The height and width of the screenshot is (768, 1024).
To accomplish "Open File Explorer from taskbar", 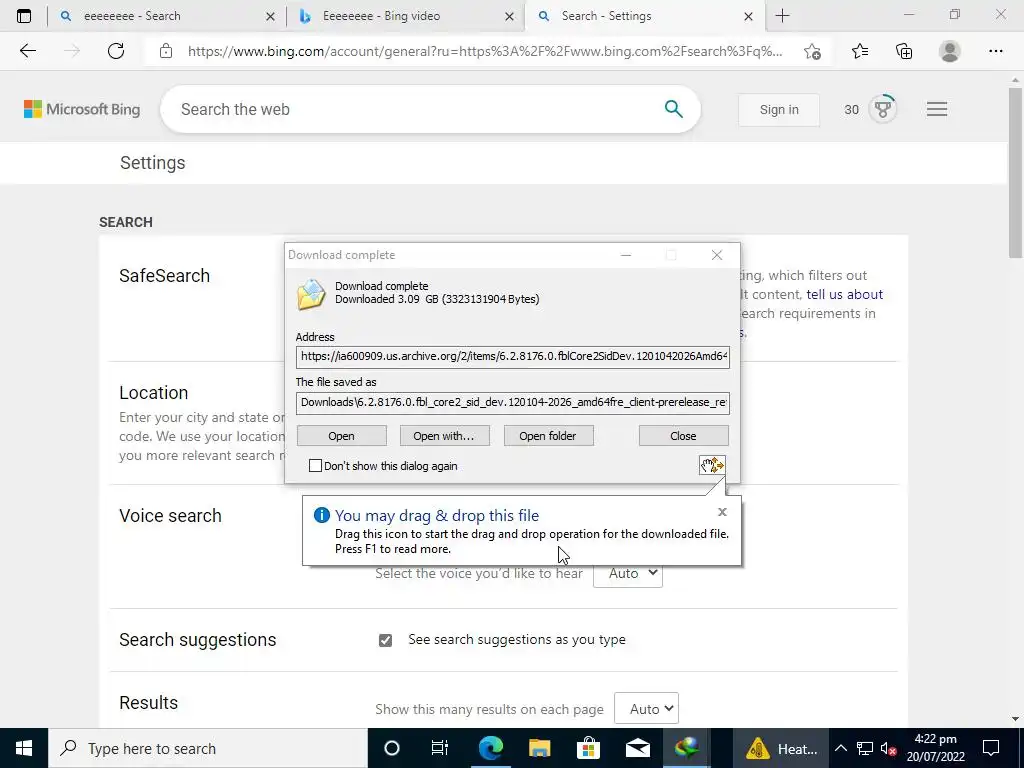I will (x=539, y=748).
